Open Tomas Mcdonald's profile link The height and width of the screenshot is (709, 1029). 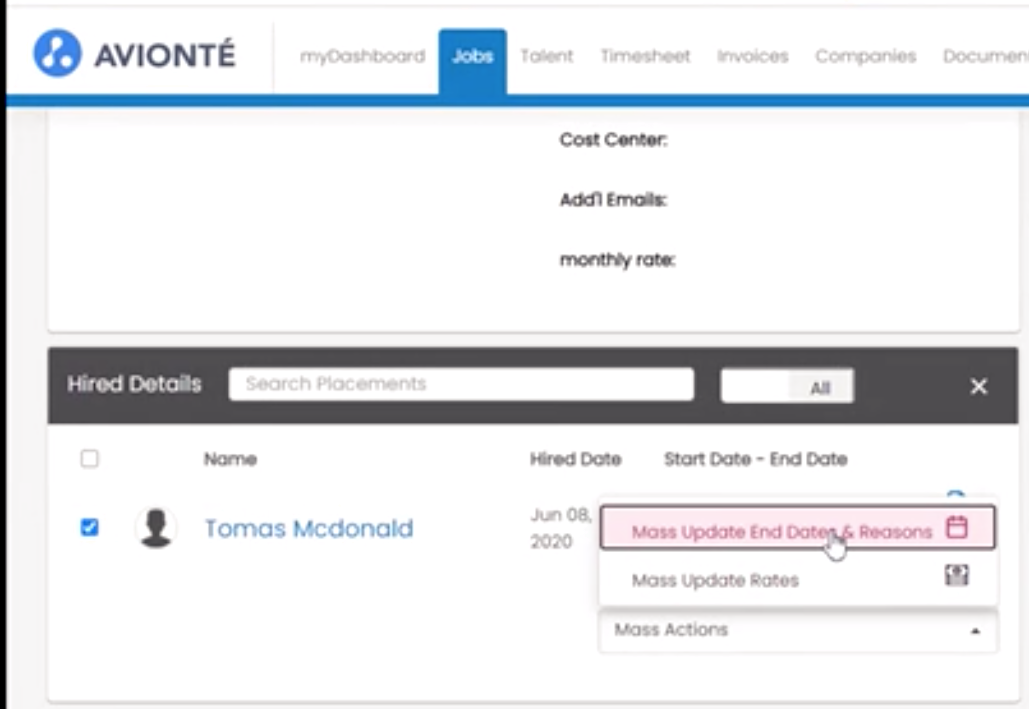(x=308, y=528)
